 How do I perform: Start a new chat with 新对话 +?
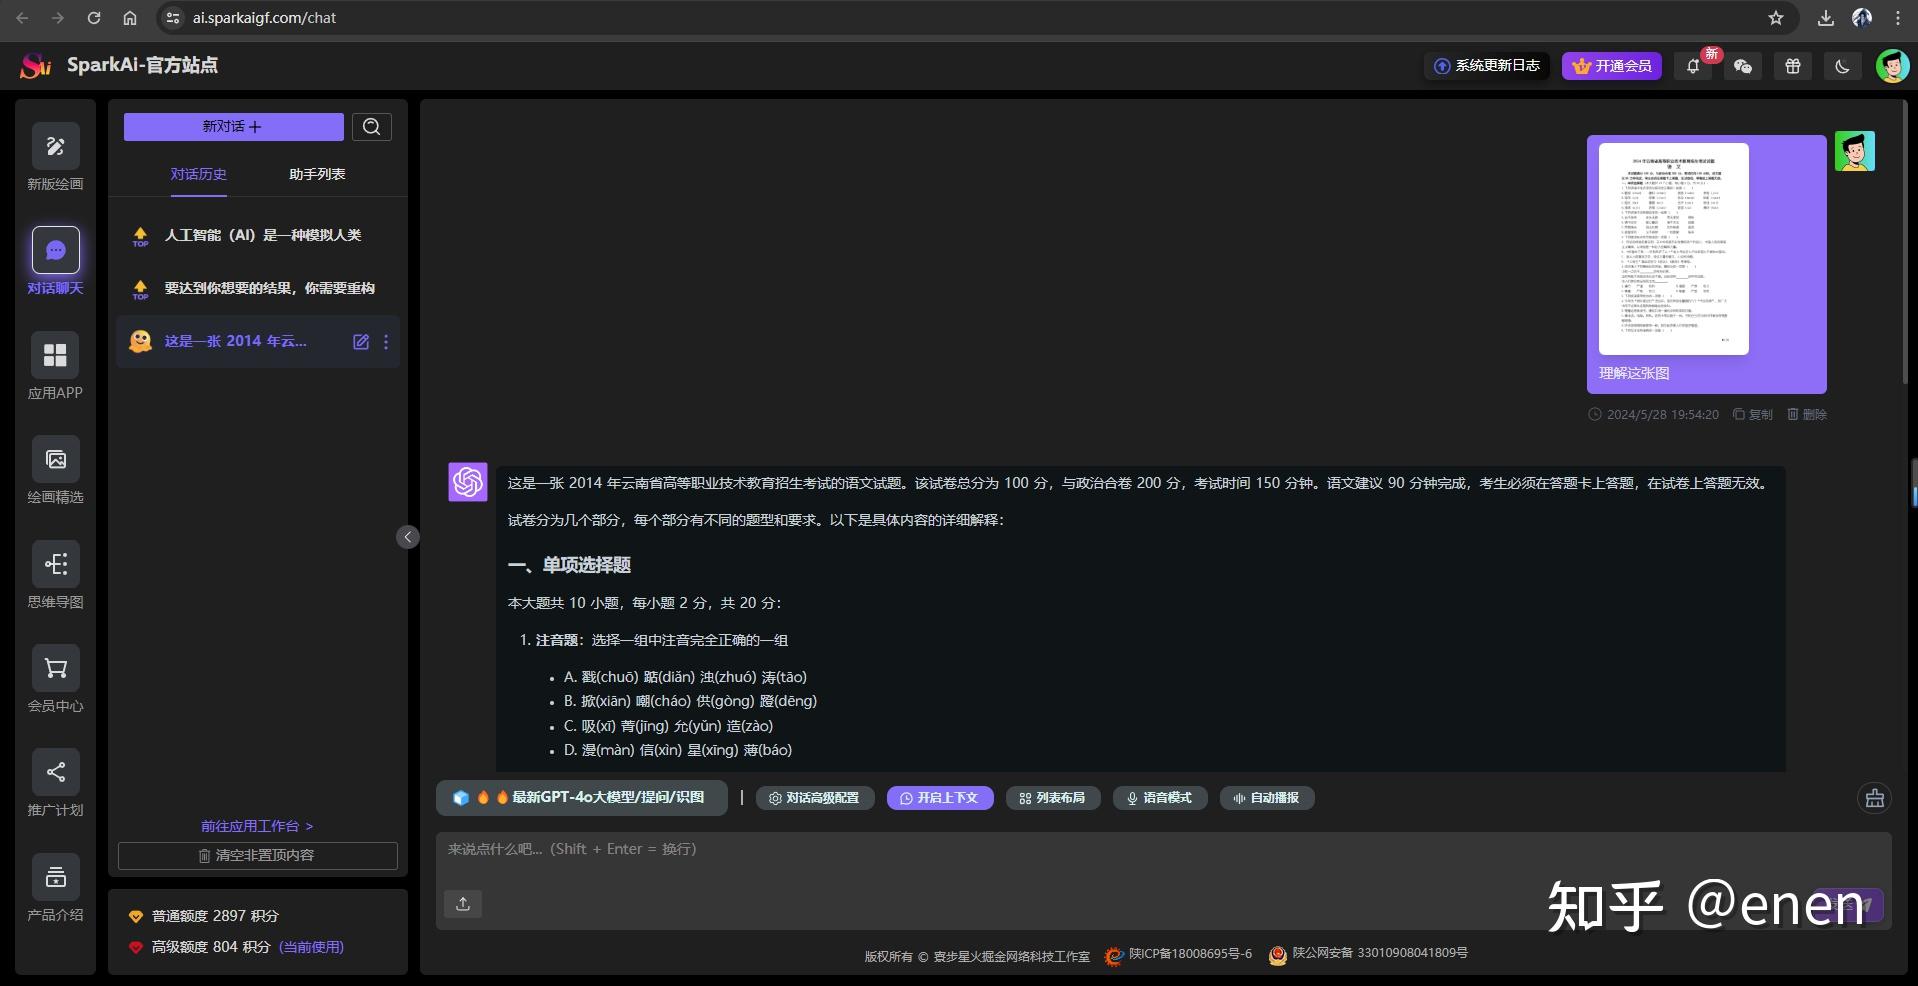tap(233, 127)
